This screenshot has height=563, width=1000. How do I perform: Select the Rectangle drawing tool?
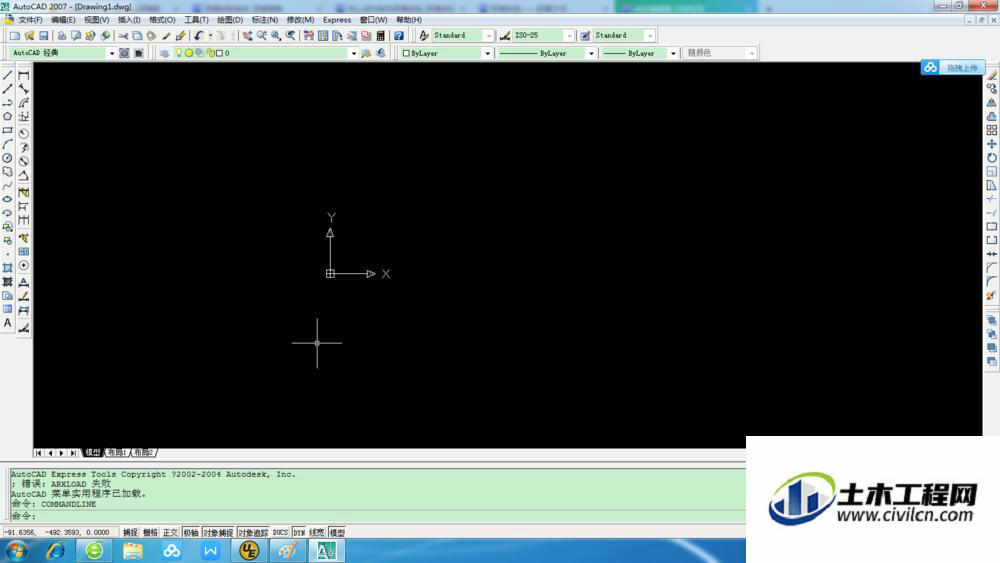[8, 130]
